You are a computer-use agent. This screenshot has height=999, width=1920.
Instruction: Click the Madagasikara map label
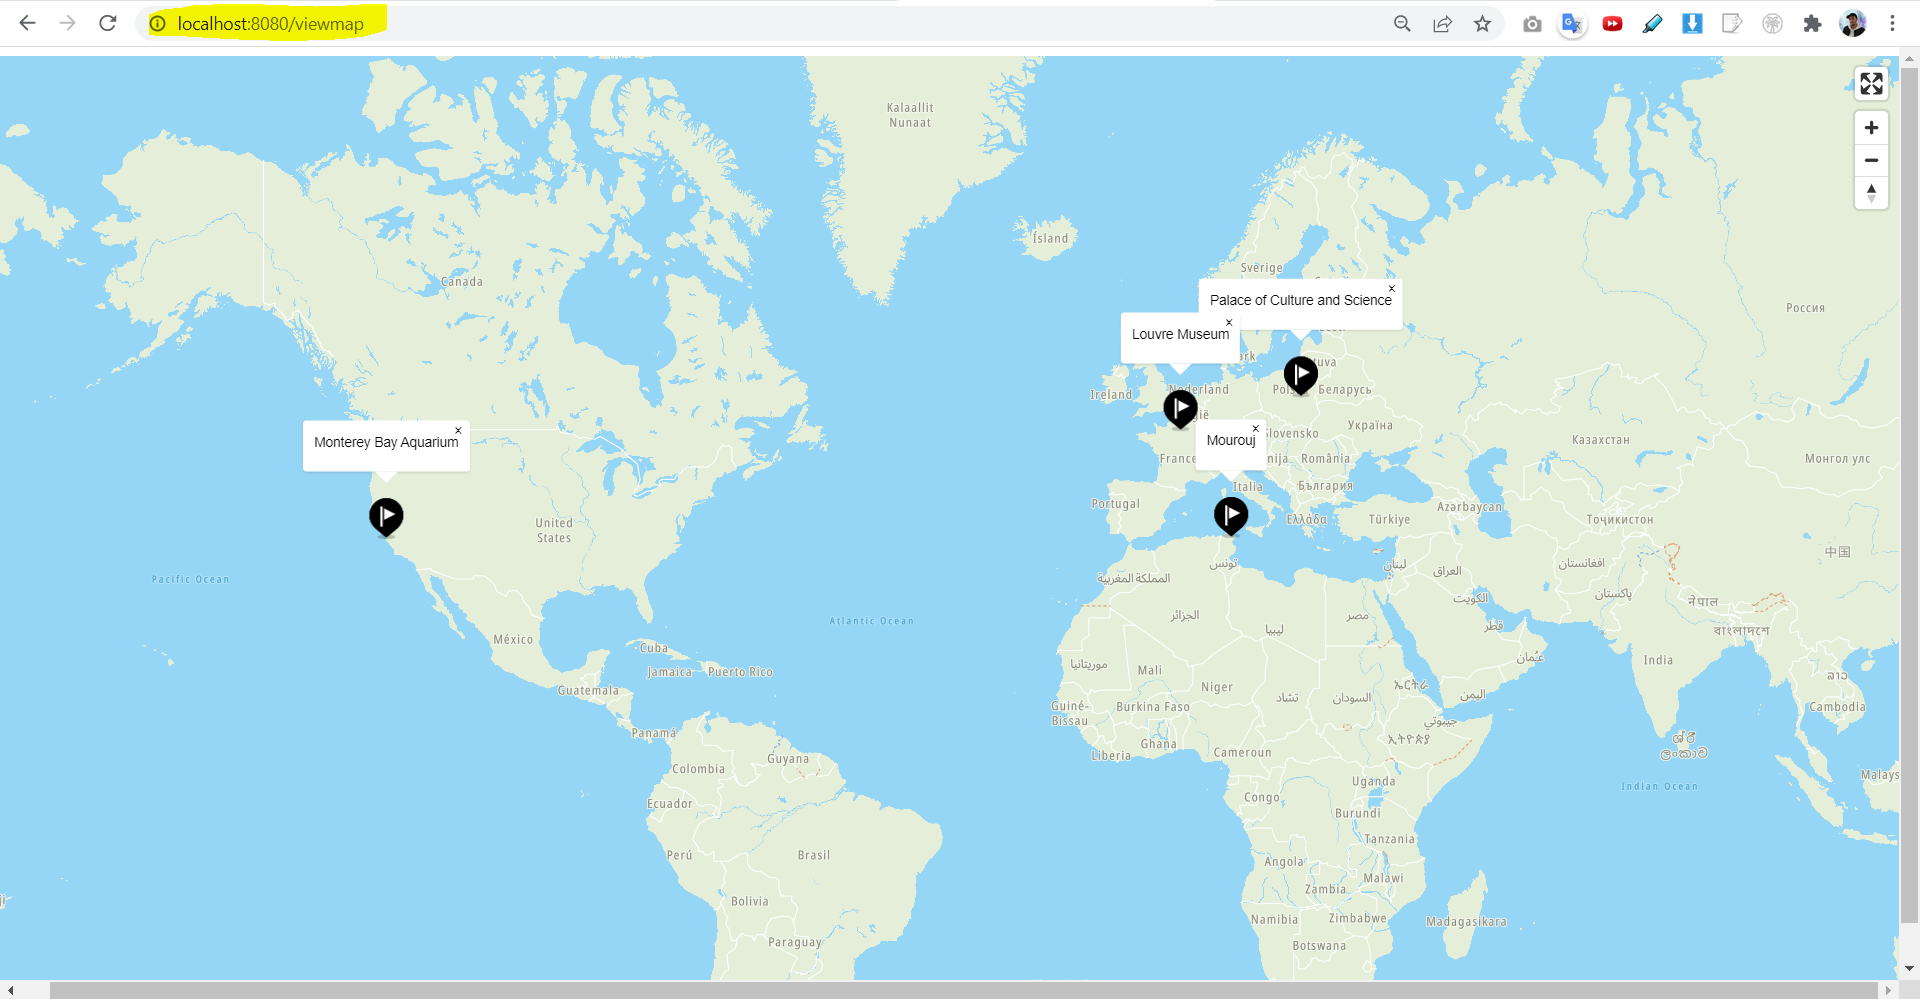coord(1466,922)
